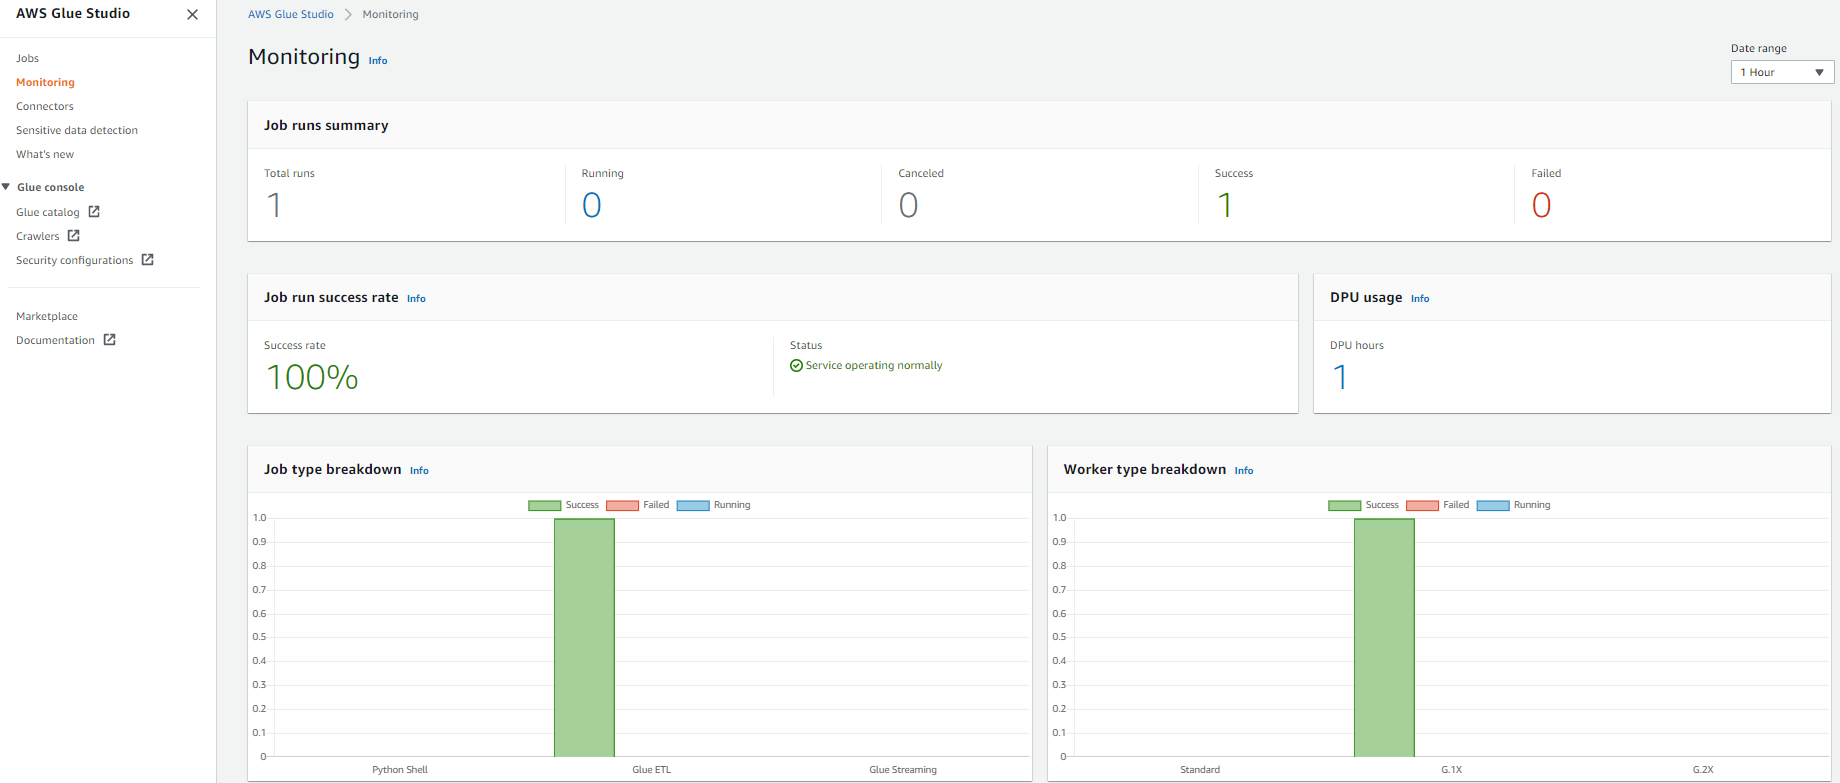Go to Jobs in the sidebar

27,58
